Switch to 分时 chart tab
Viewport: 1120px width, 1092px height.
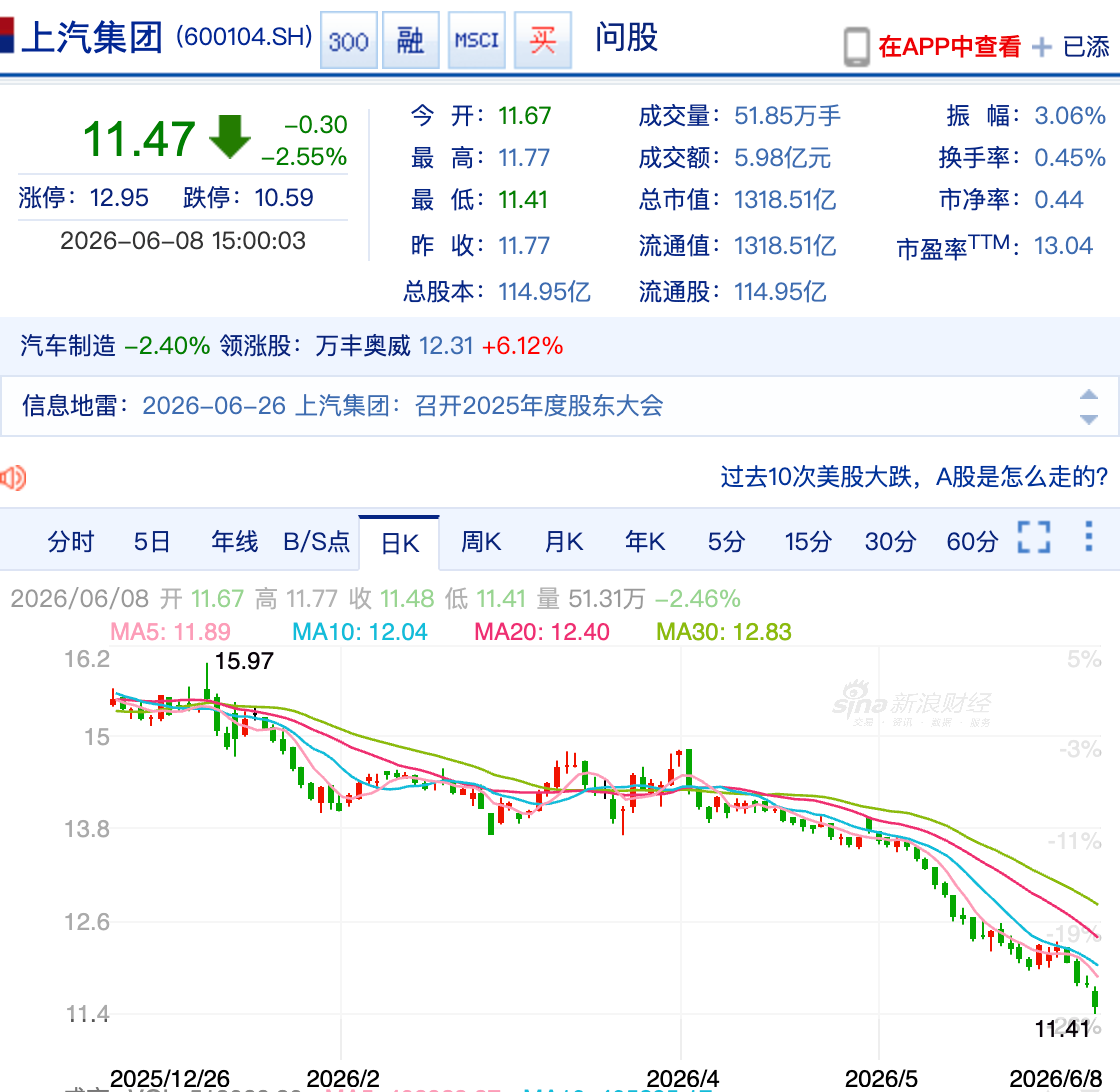coord(71,541)
